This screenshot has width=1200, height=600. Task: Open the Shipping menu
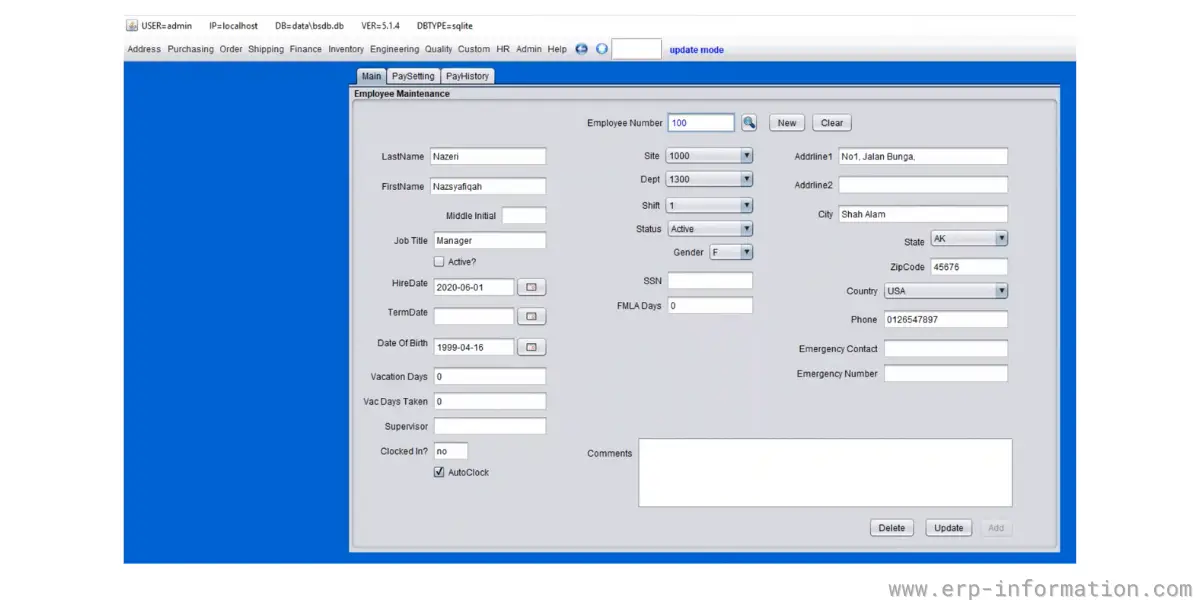pos(266,49)
